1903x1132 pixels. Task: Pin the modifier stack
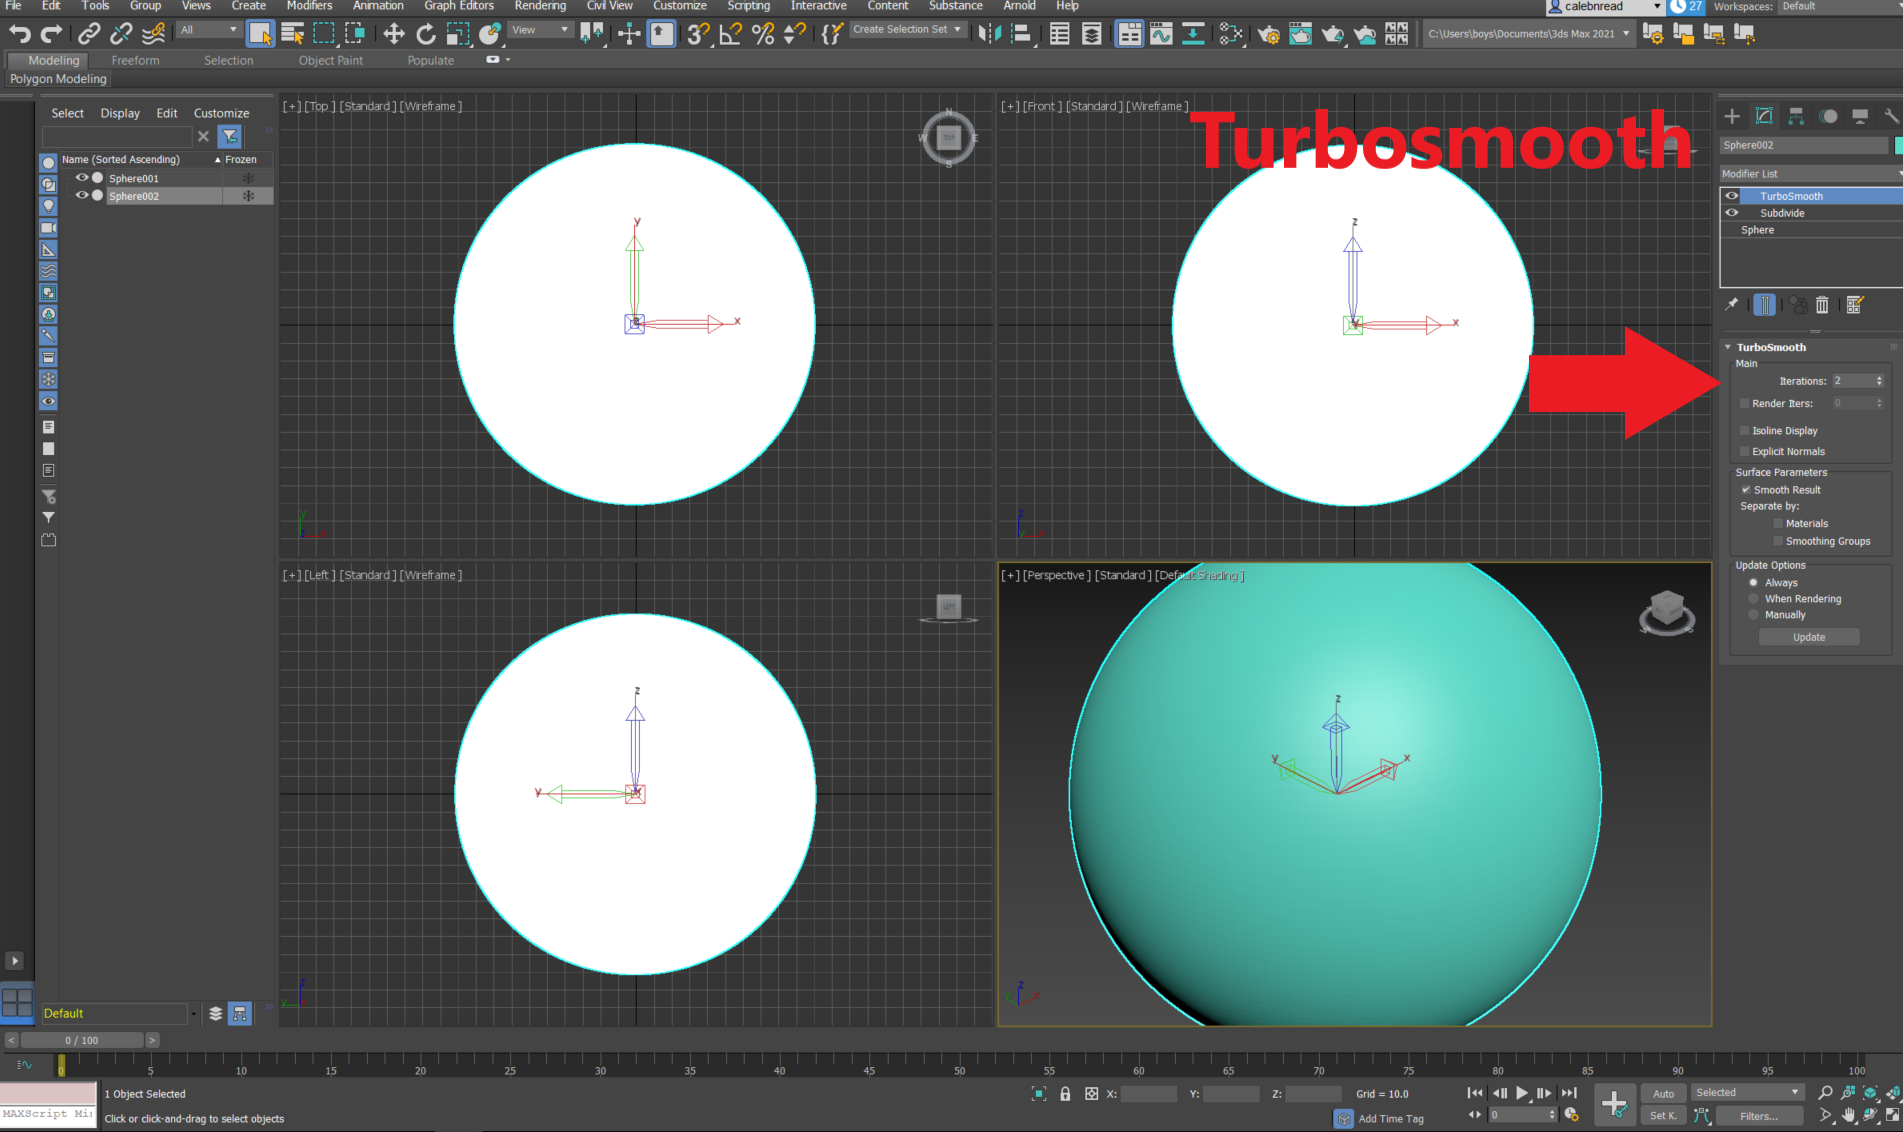tap(1731, 305)
